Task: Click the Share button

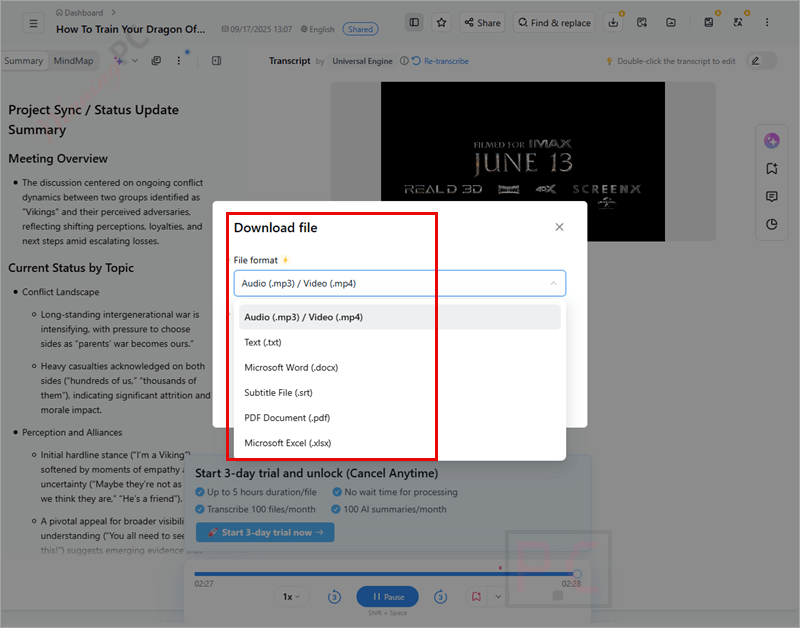Action: [x=482, y=22]
